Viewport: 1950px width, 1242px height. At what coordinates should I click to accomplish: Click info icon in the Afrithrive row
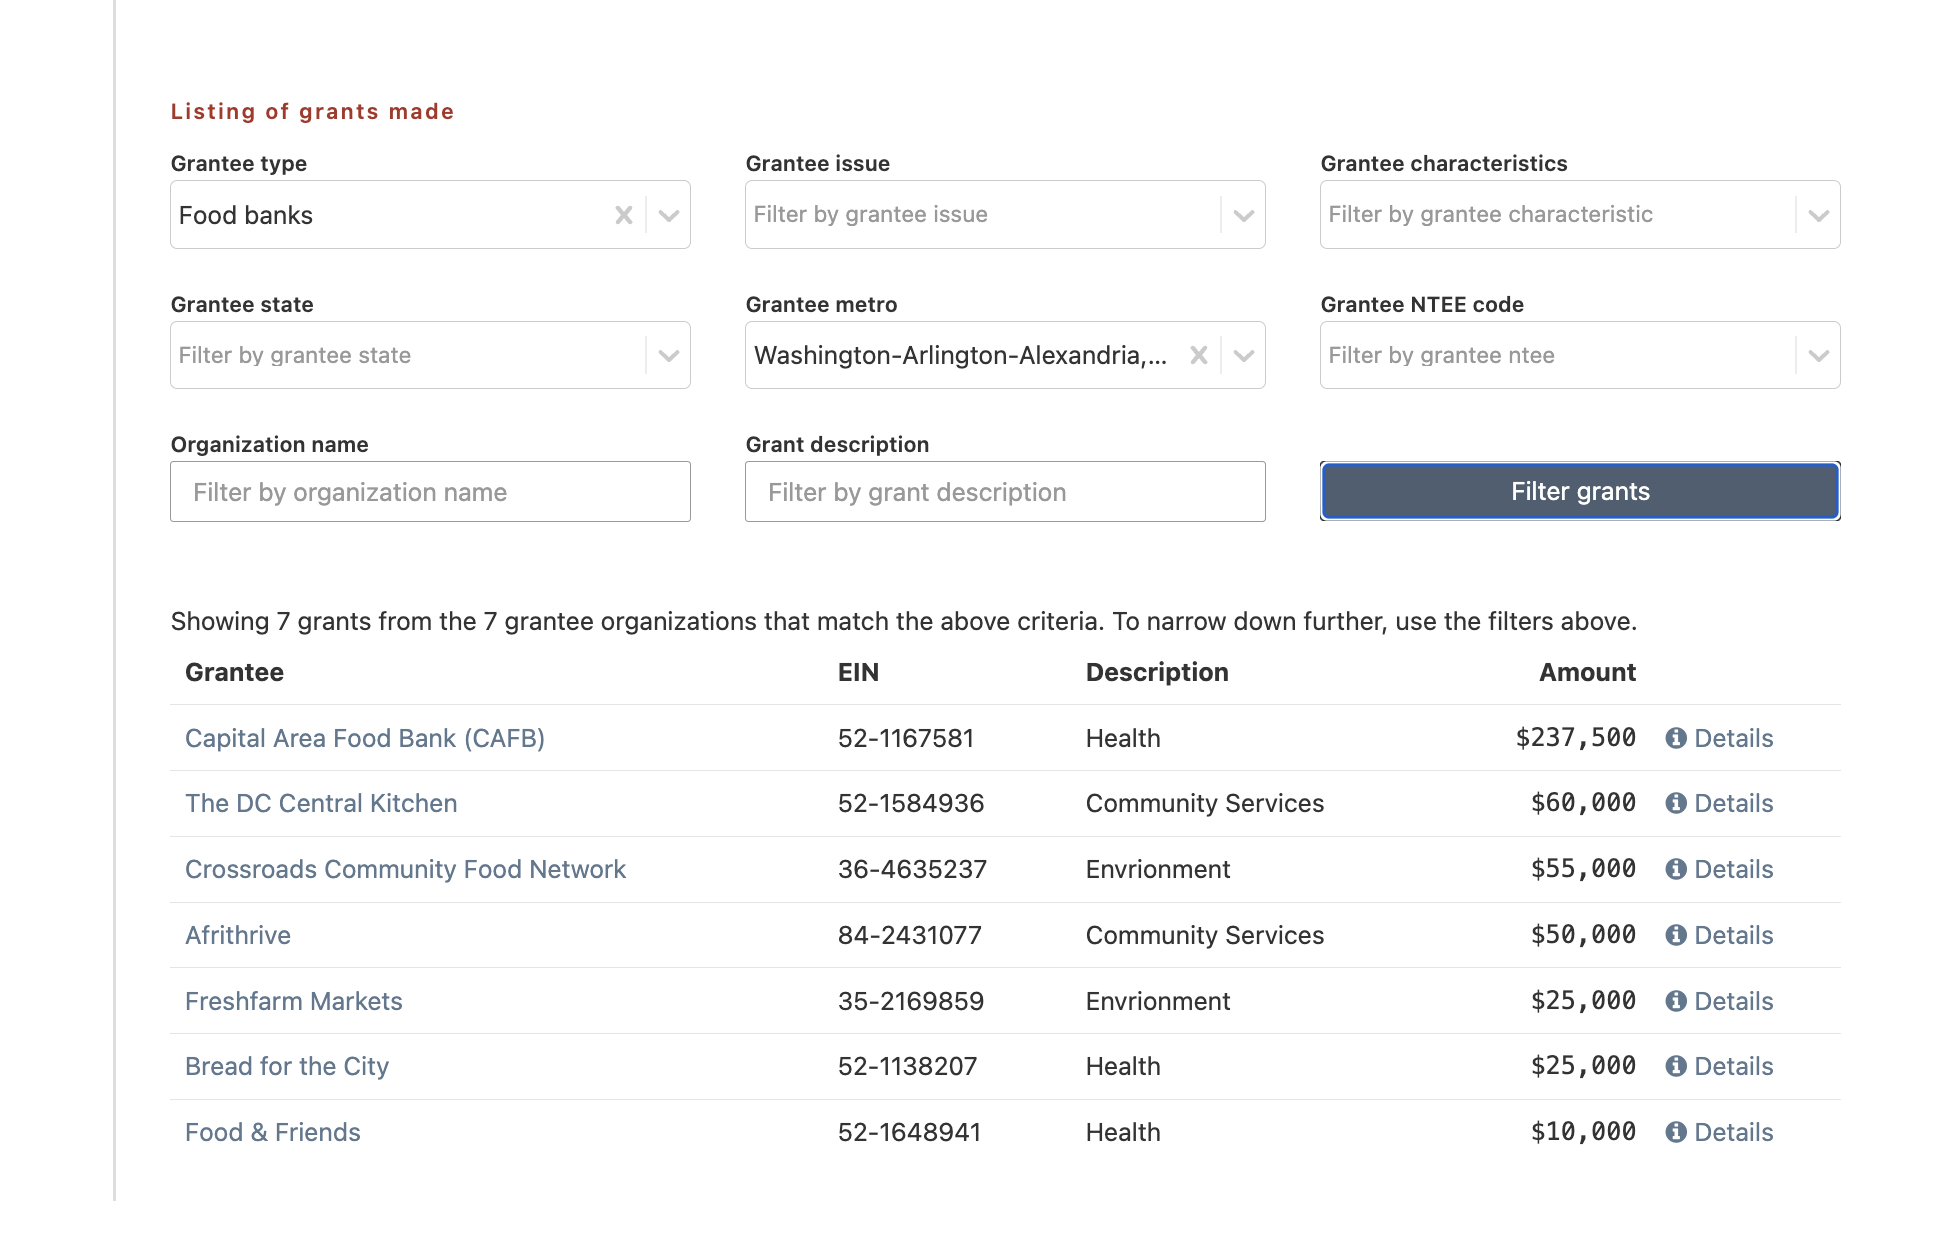[1676, 935]
